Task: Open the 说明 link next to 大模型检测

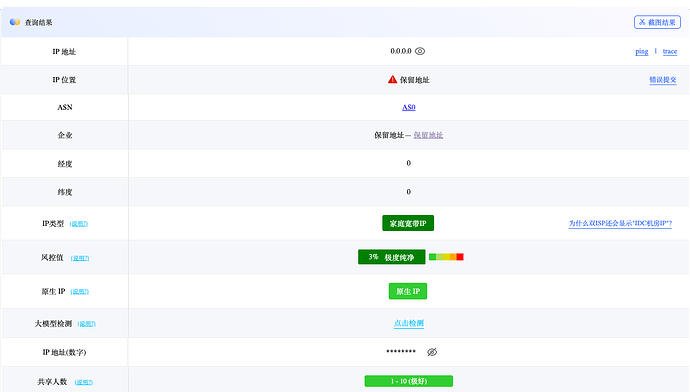Action: coord(87,324)
